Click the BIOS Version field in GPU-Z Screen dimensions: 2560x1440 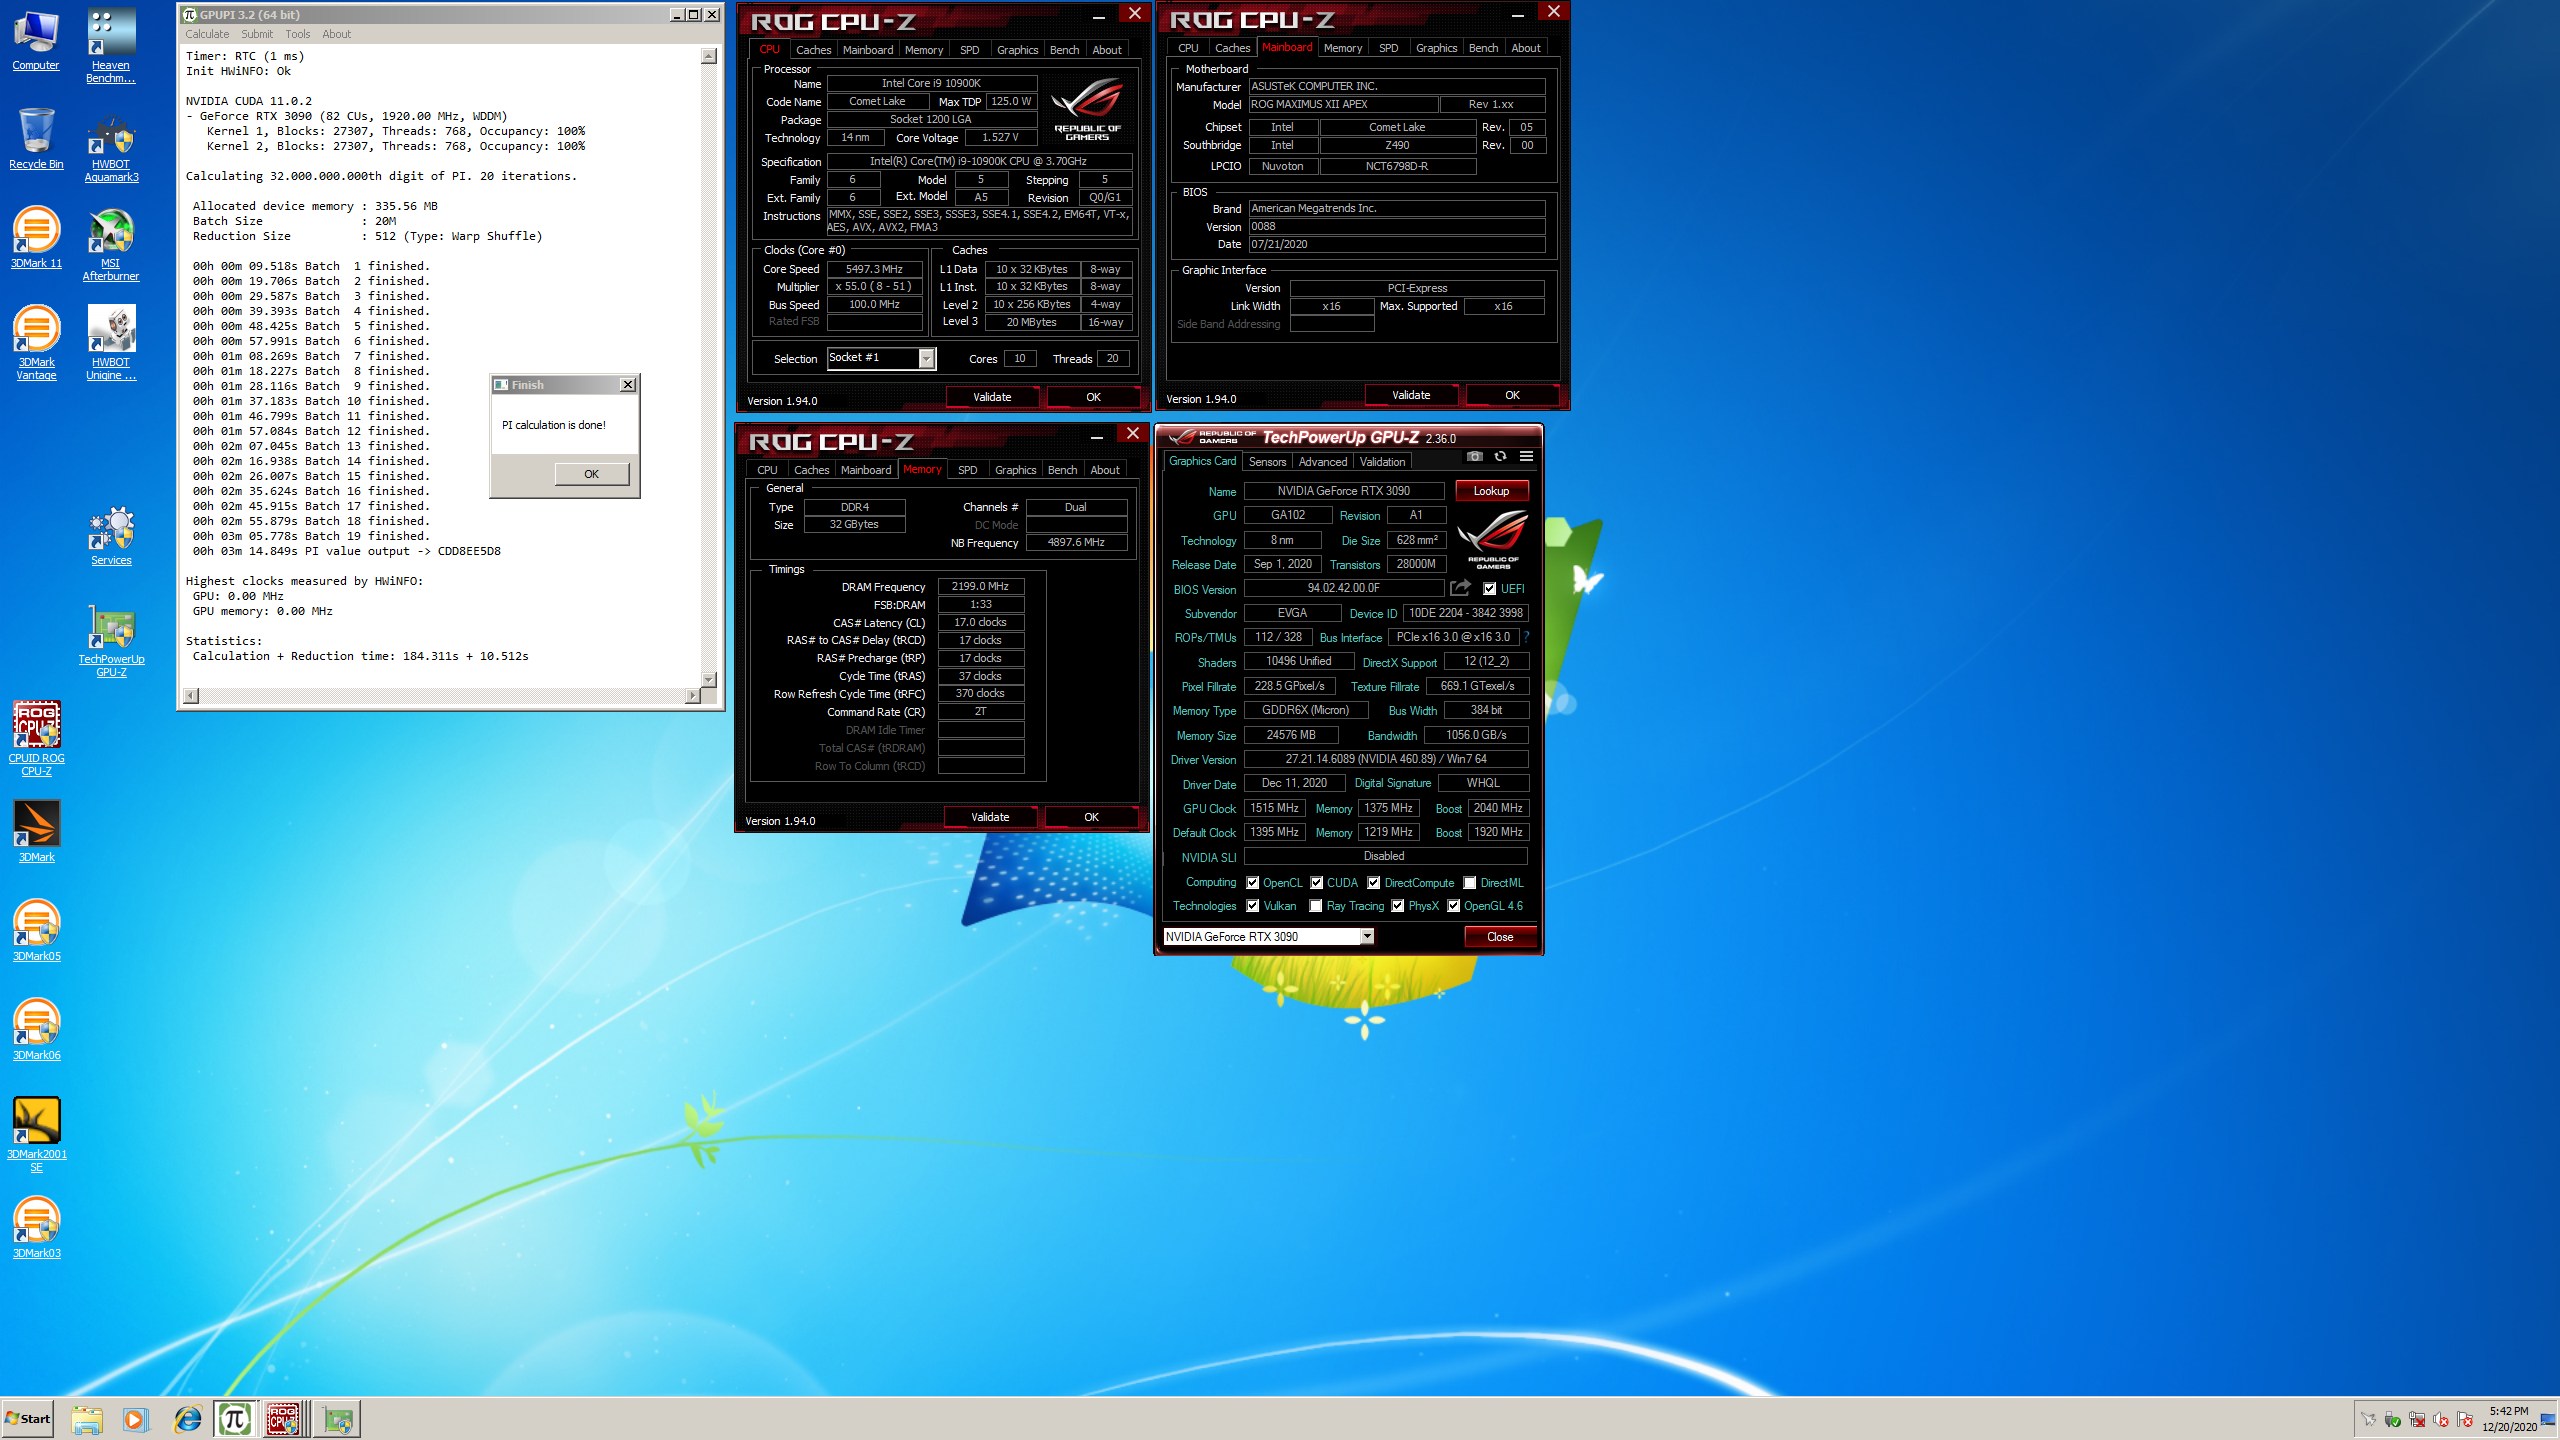tap(1344, 588)
